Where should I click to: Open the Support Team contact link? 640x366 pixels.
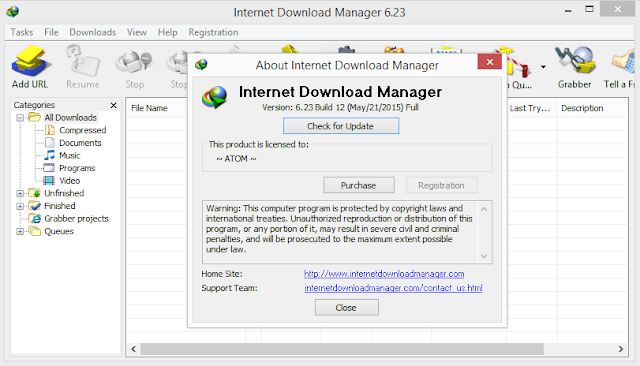pos(393,288)
